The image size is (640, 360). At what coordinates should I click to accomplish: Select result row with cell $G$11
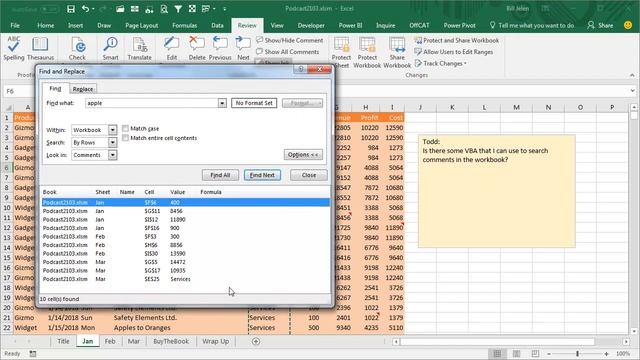click(x=186, y=211)
